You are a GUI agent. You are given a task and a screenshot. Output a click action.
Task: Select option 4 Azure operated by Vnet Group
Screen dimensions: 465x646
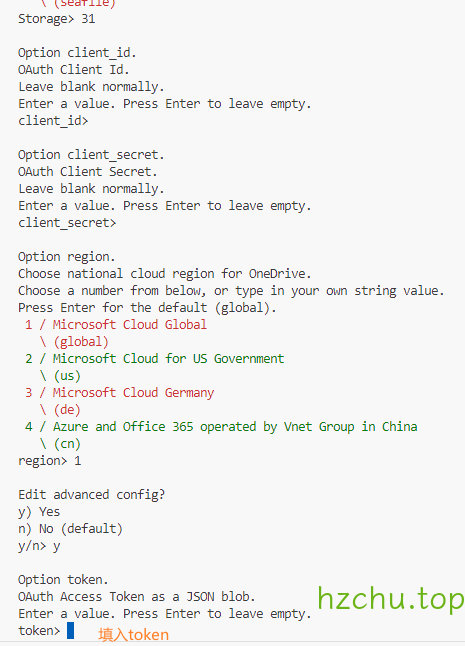(x=221, y=427)
